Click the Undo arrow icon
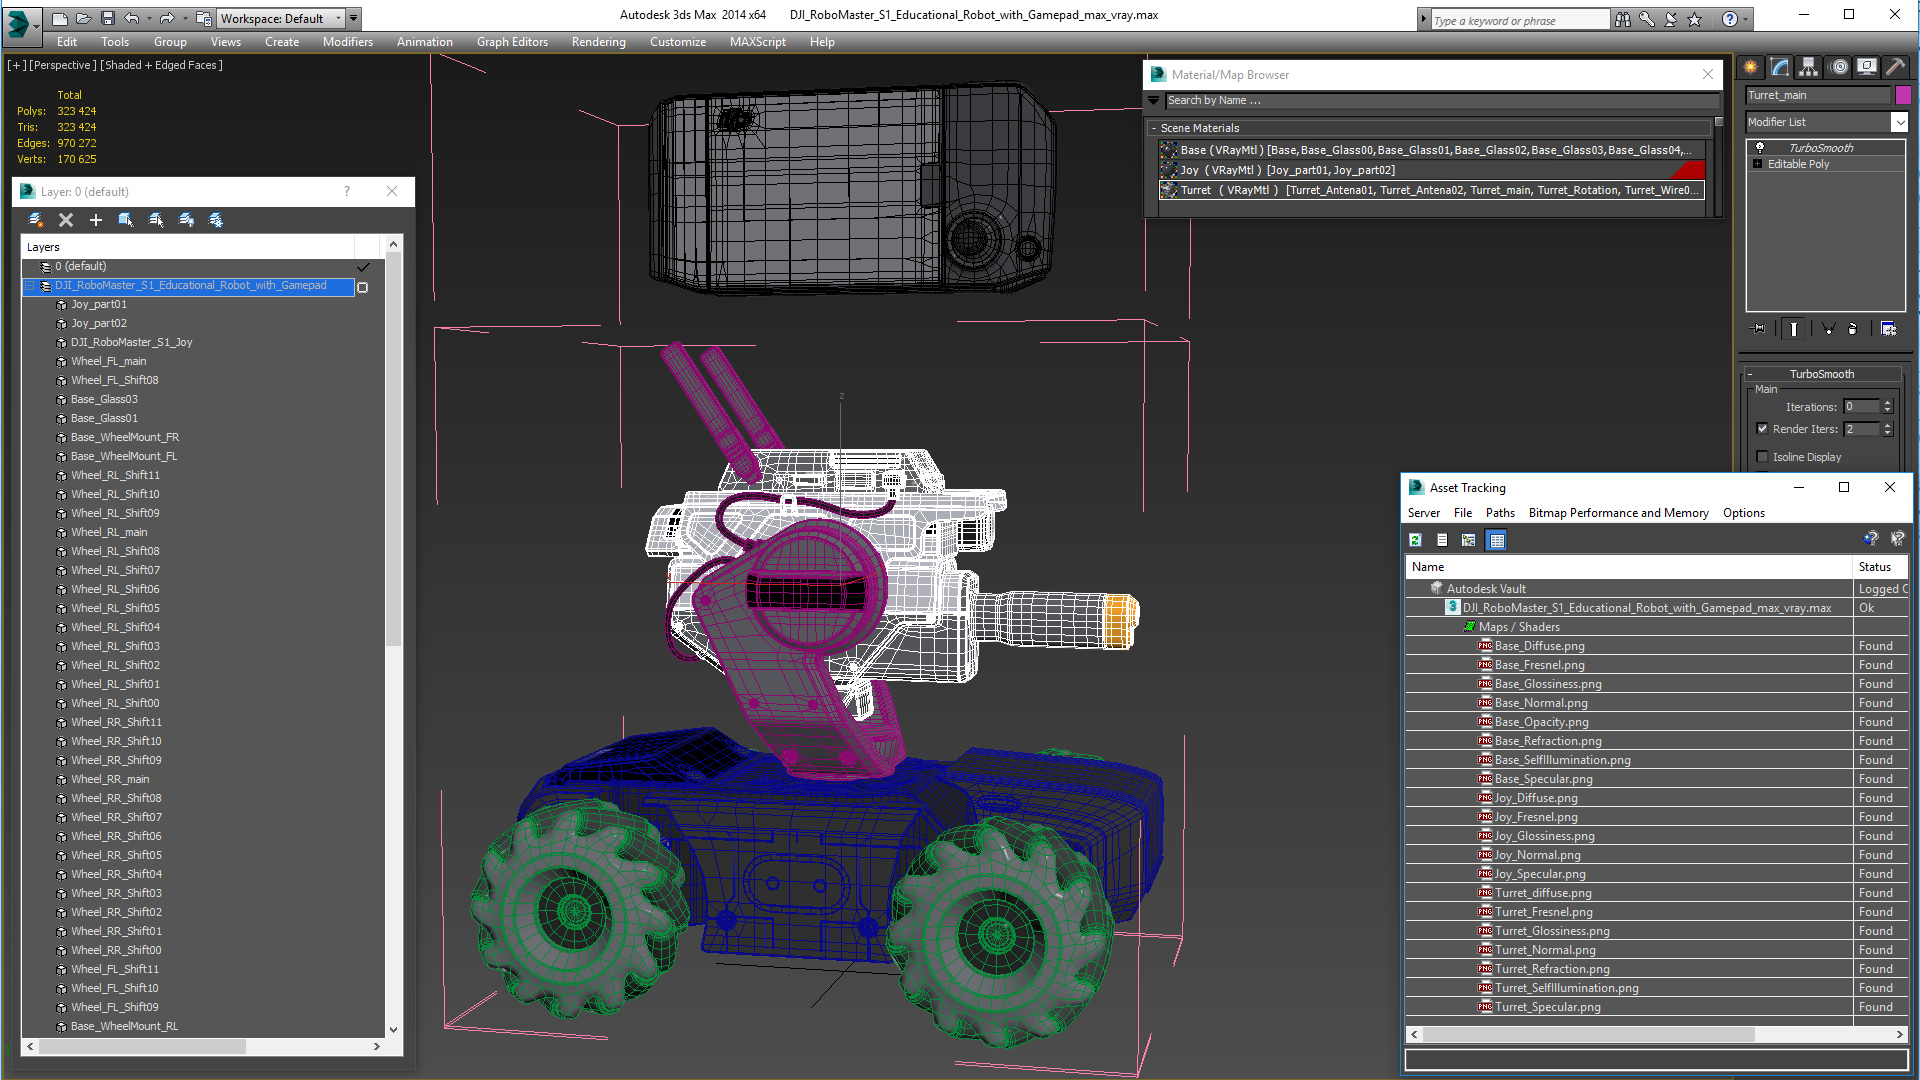This screenshot has width=1920, height=1080. tap(132, 18)
